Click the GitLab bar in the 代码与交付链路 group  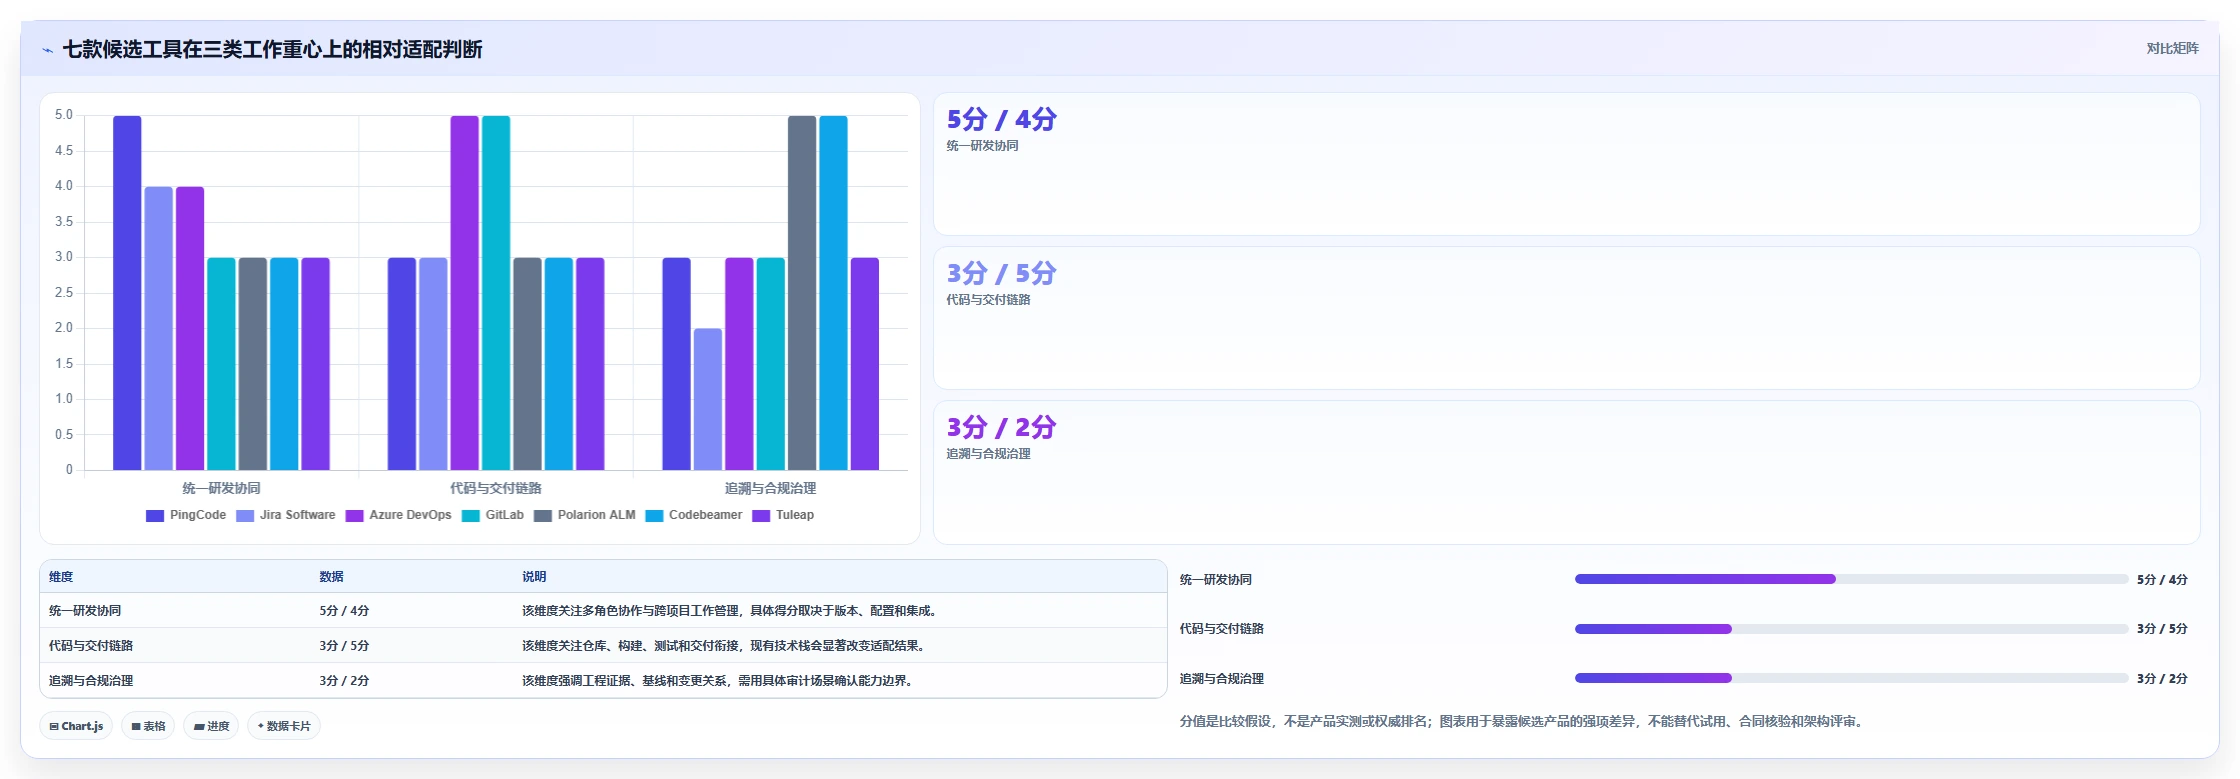pos(496,293)
